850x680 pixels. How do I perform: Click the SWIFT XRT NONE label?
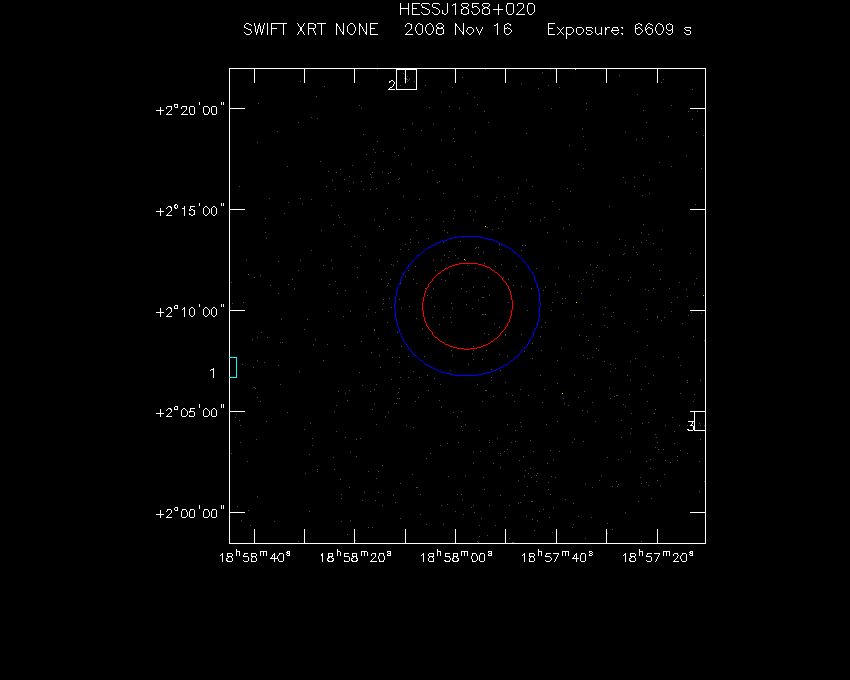coord(311,29)
